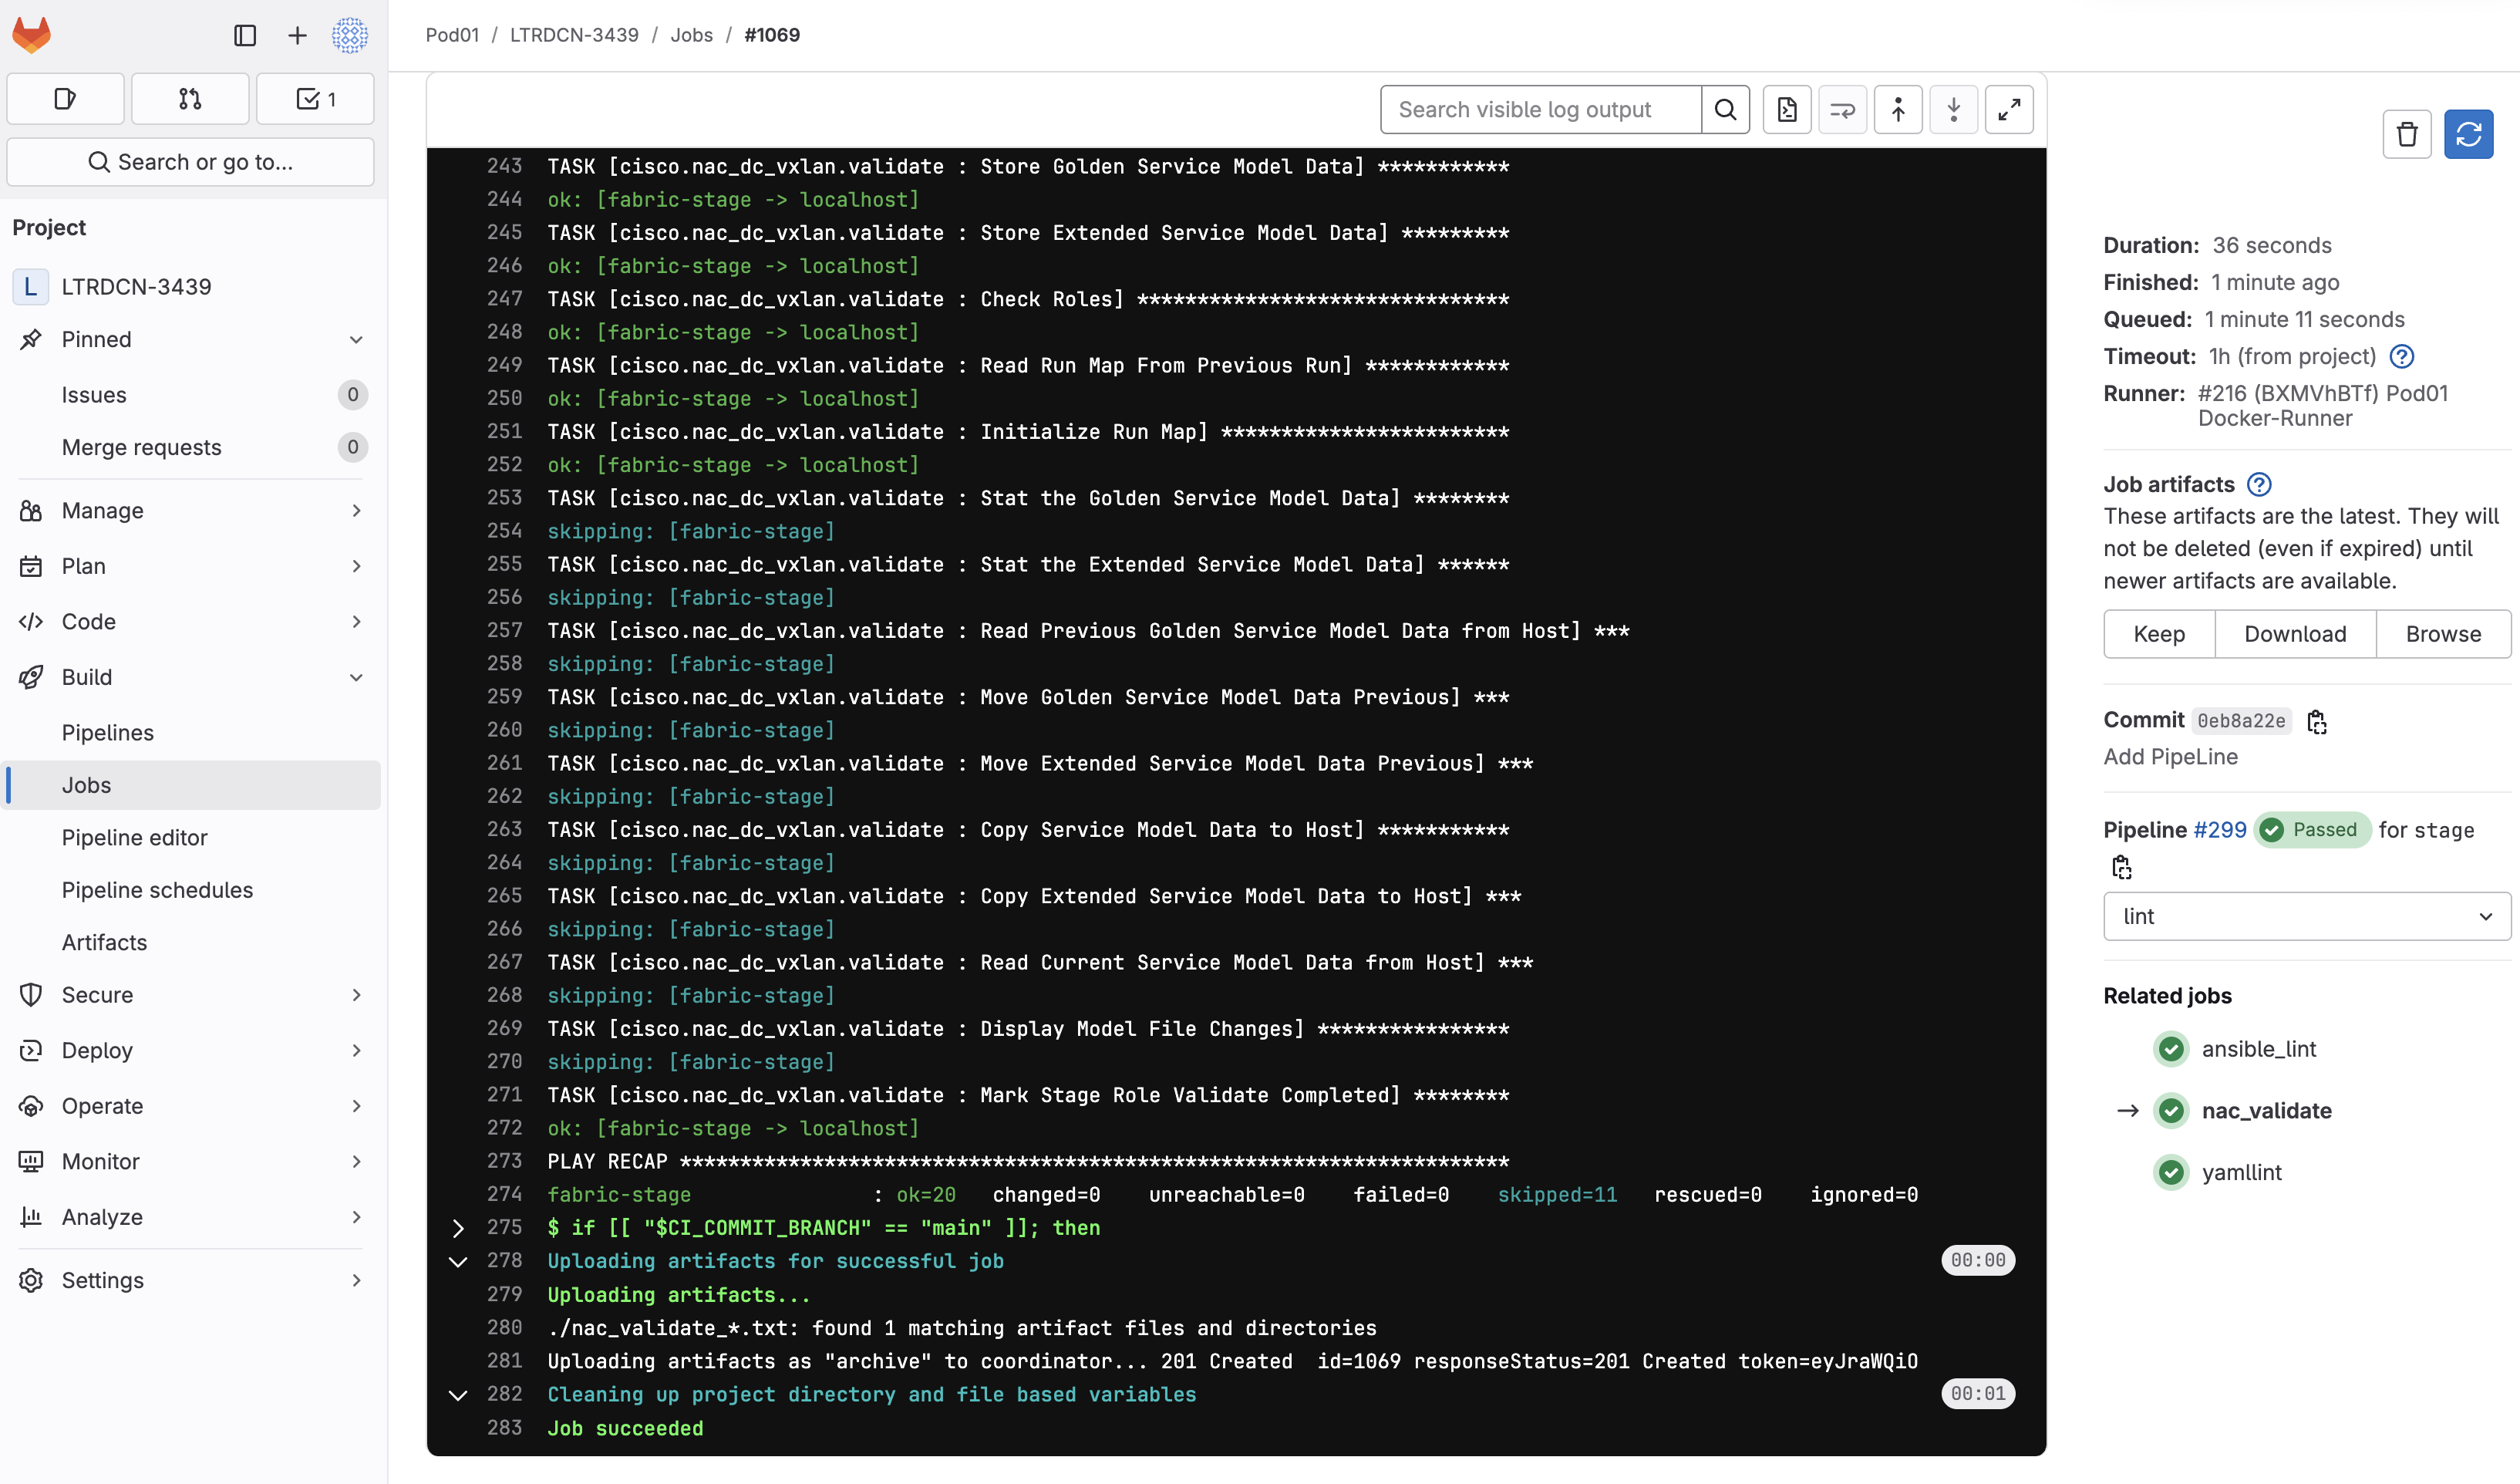Toggle the sidebar collapse icon
This screenshot has height=1484, width=2520.
click(245, 36)
